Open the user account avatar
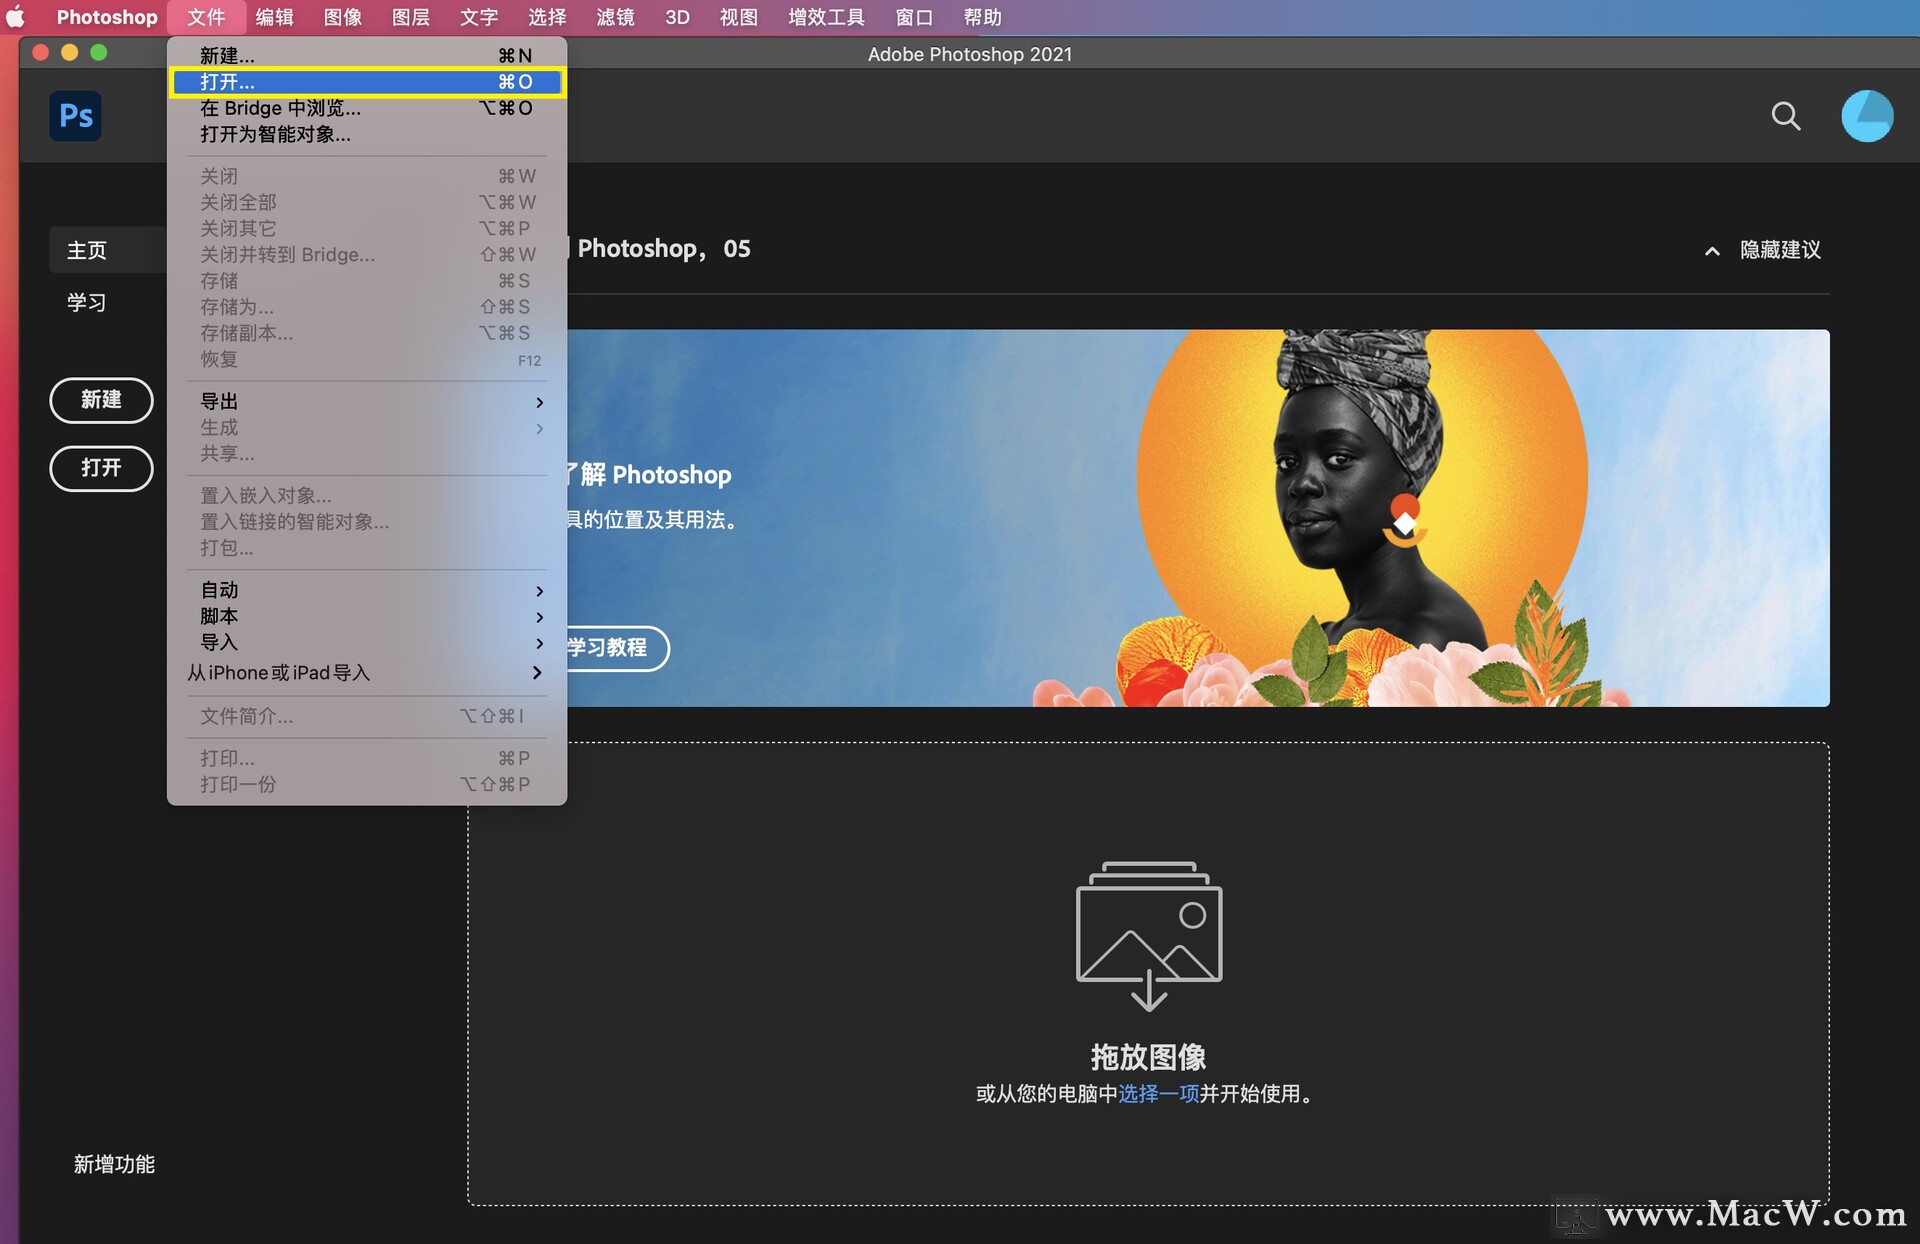Screen dimensions: 1920x1244 click(1867, 116)
